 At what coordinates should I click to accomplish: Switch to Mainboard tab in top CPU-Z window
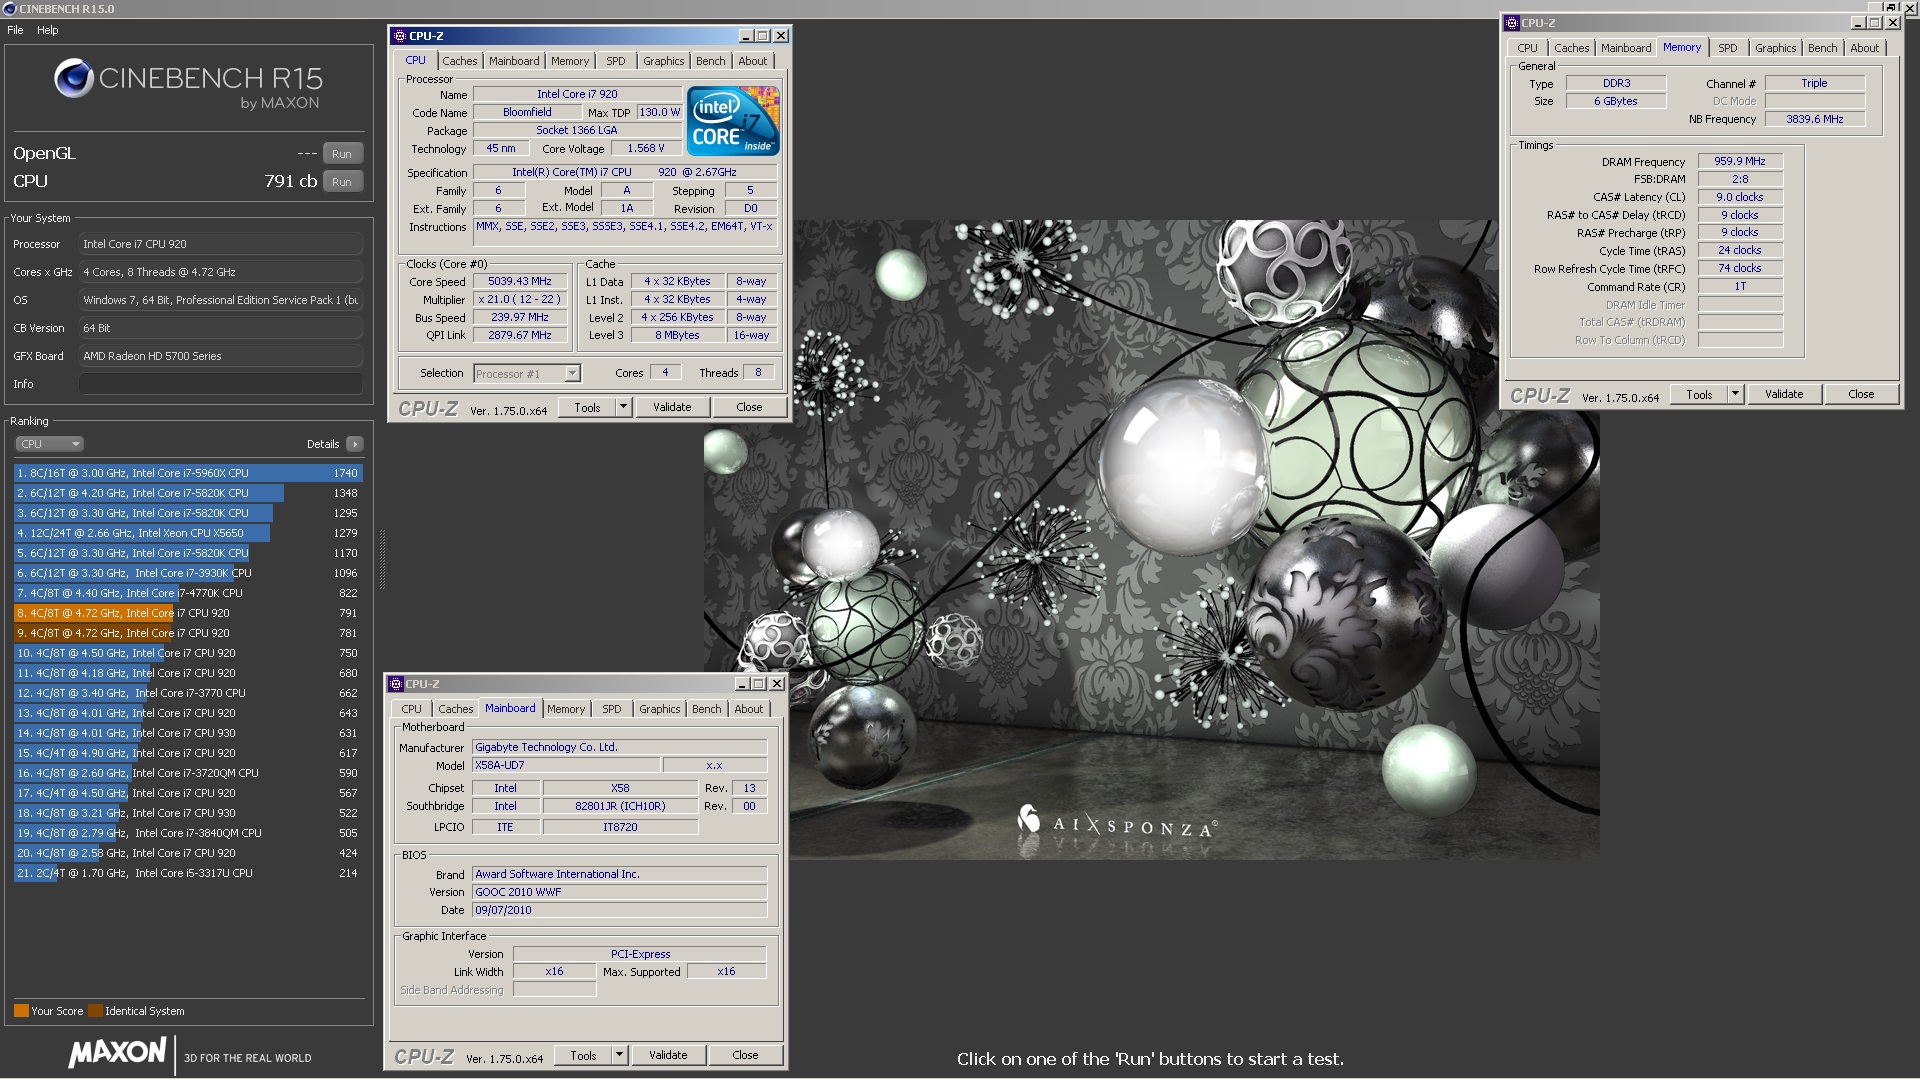click(x=514, y=61)
